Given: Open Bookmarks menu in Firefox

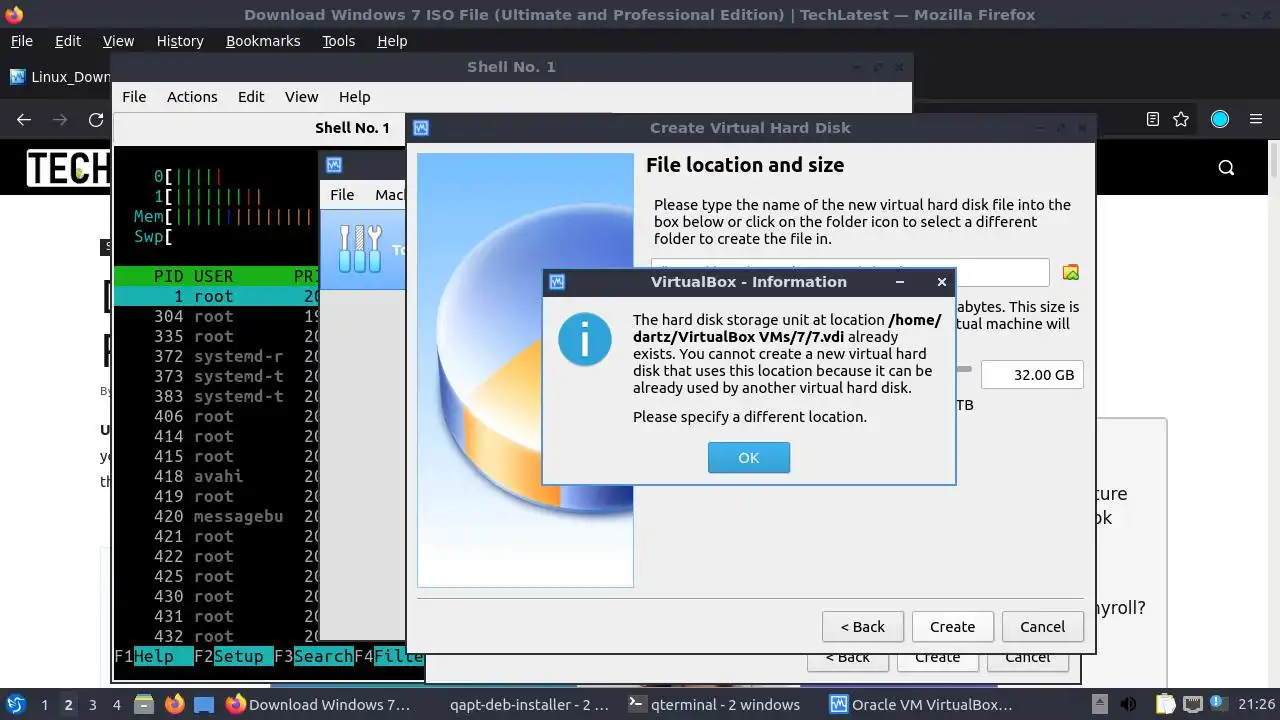Looking at the screenshot, I should pos(263,41).
